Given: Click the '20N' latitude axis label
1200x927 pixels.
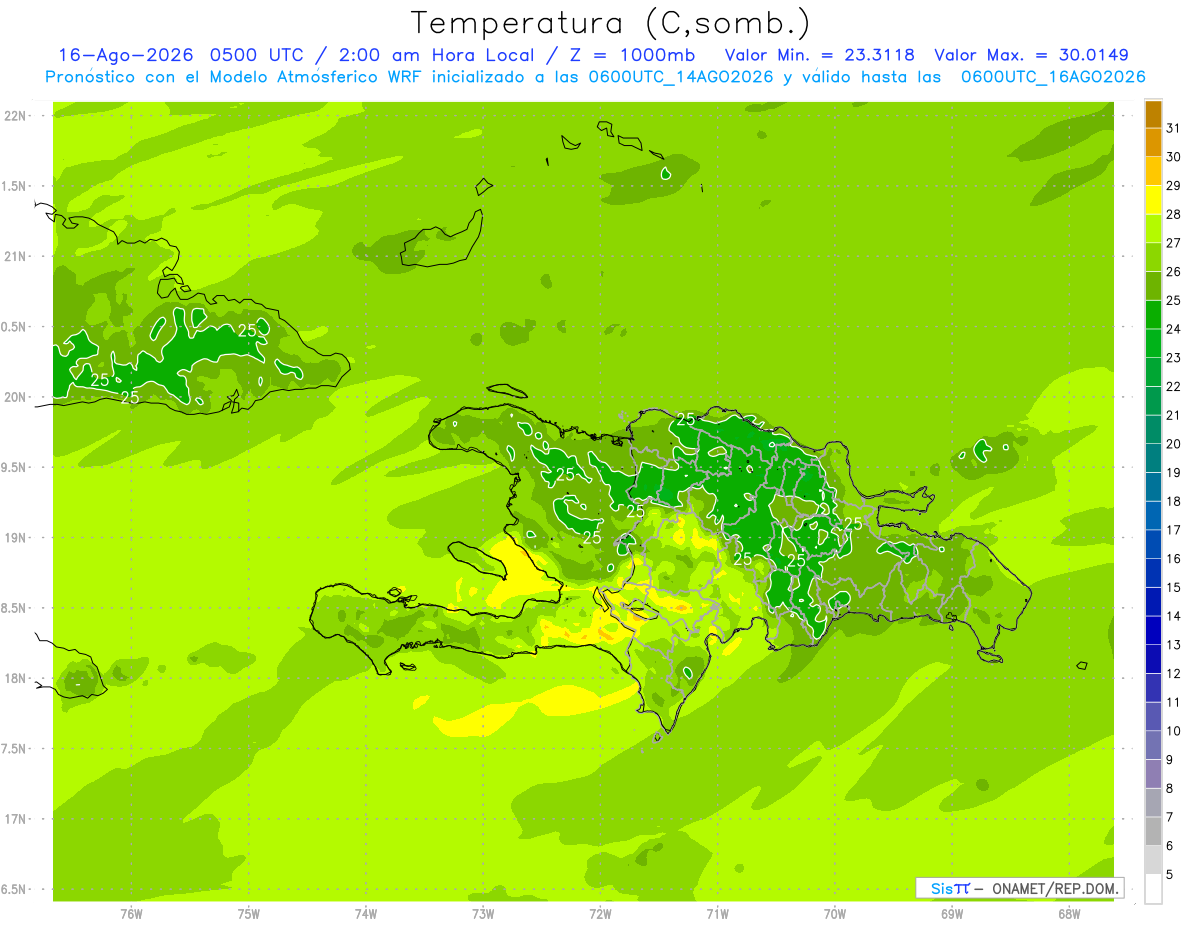Looking at the screenshot, I should (16, 397).
